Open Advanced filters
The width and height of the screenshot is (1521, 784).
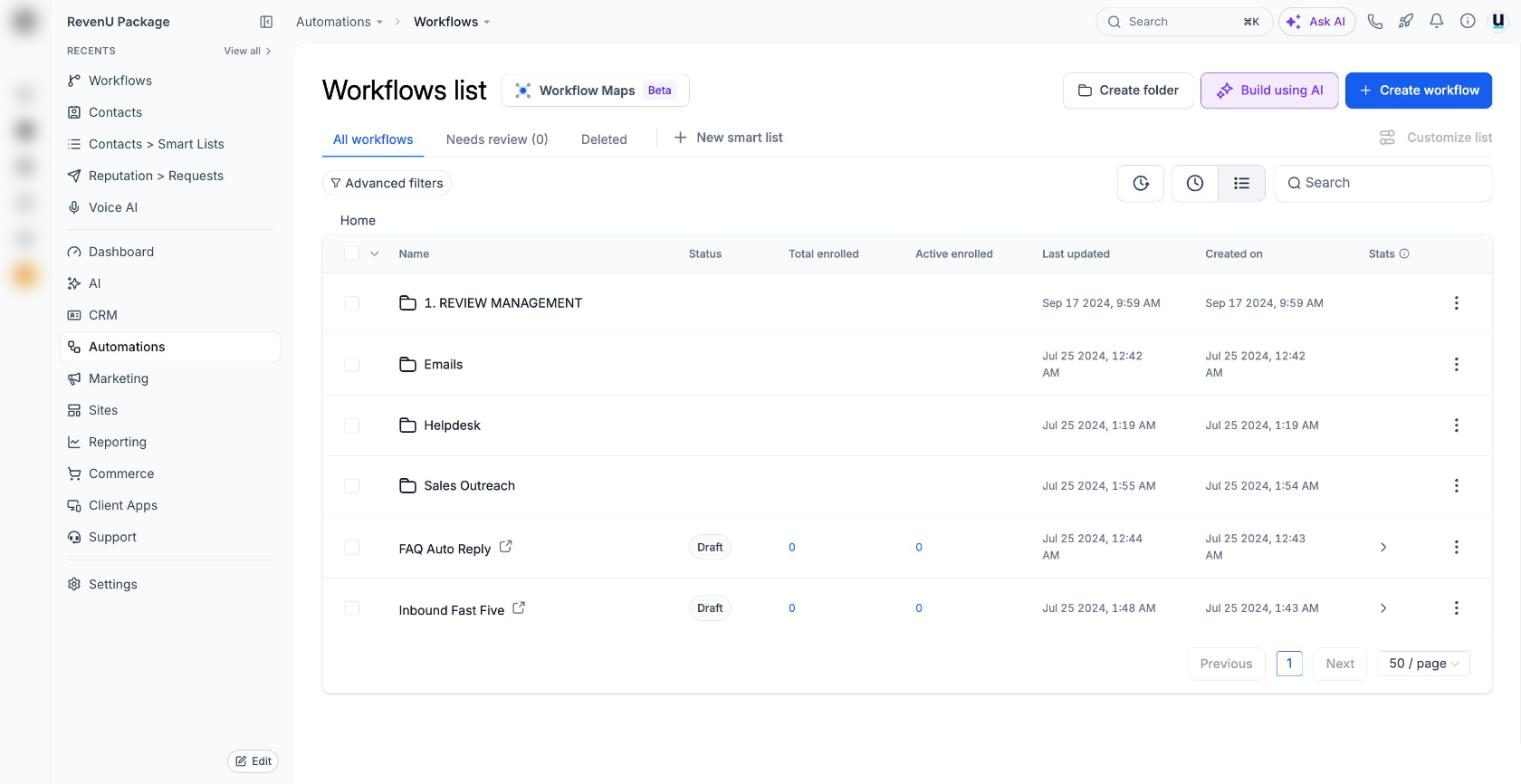(x=387, y=183)
